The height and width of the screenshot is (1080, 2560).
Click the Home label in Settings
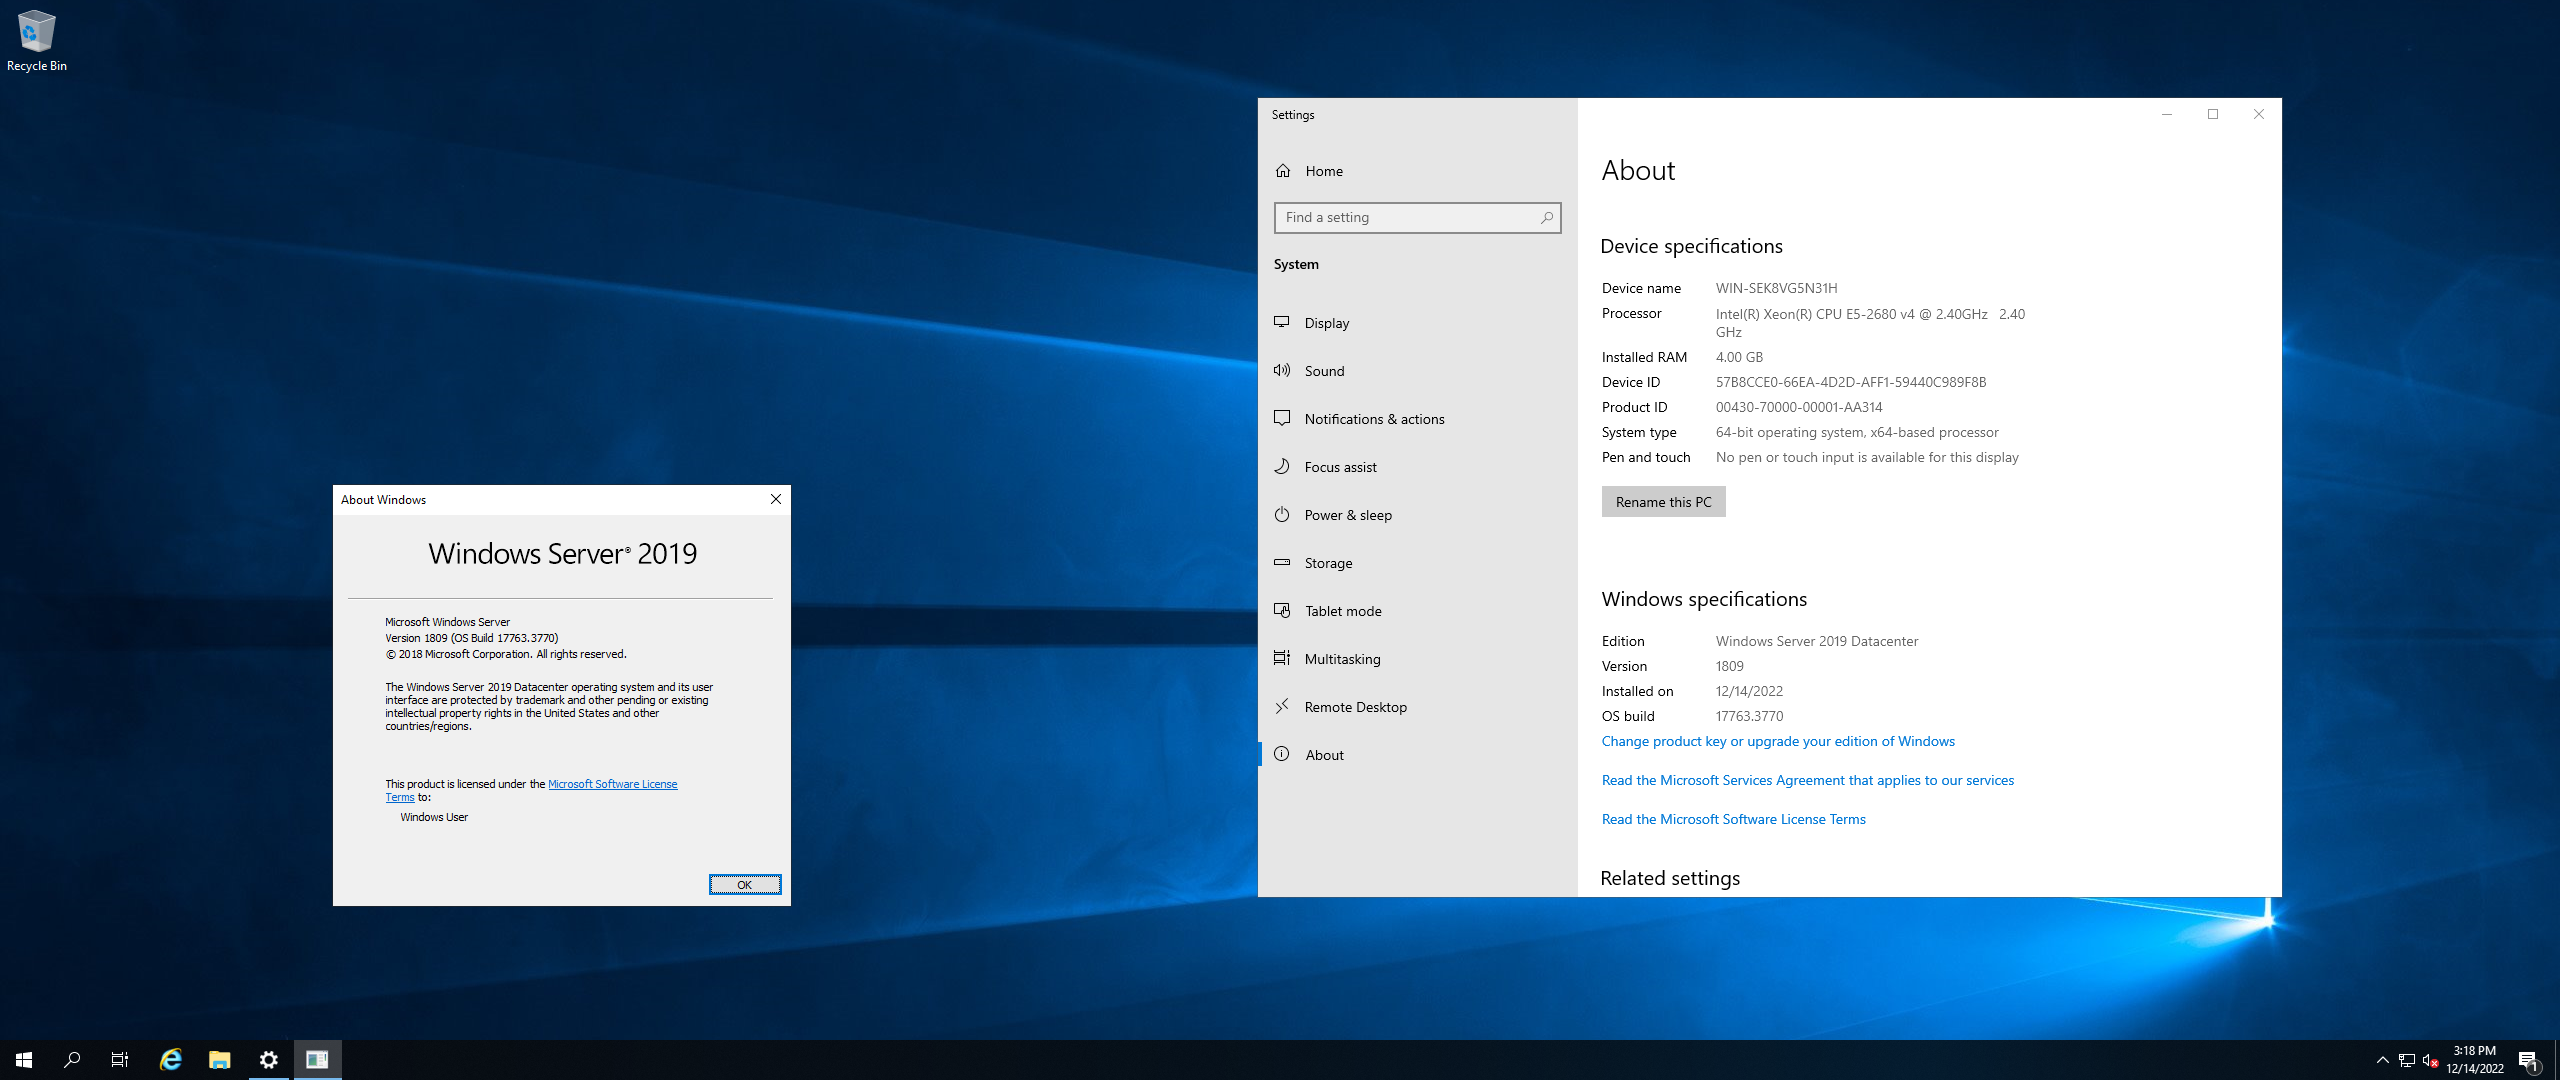pyautogui.click(x=1324, y=171)
